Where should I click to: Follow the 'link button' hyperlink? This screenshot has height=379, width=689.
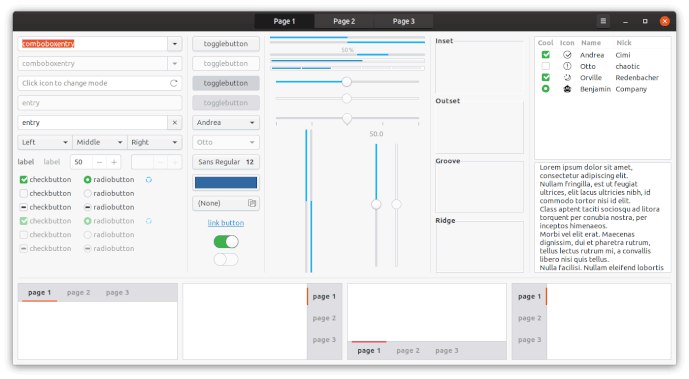click(x=226, y=223)
